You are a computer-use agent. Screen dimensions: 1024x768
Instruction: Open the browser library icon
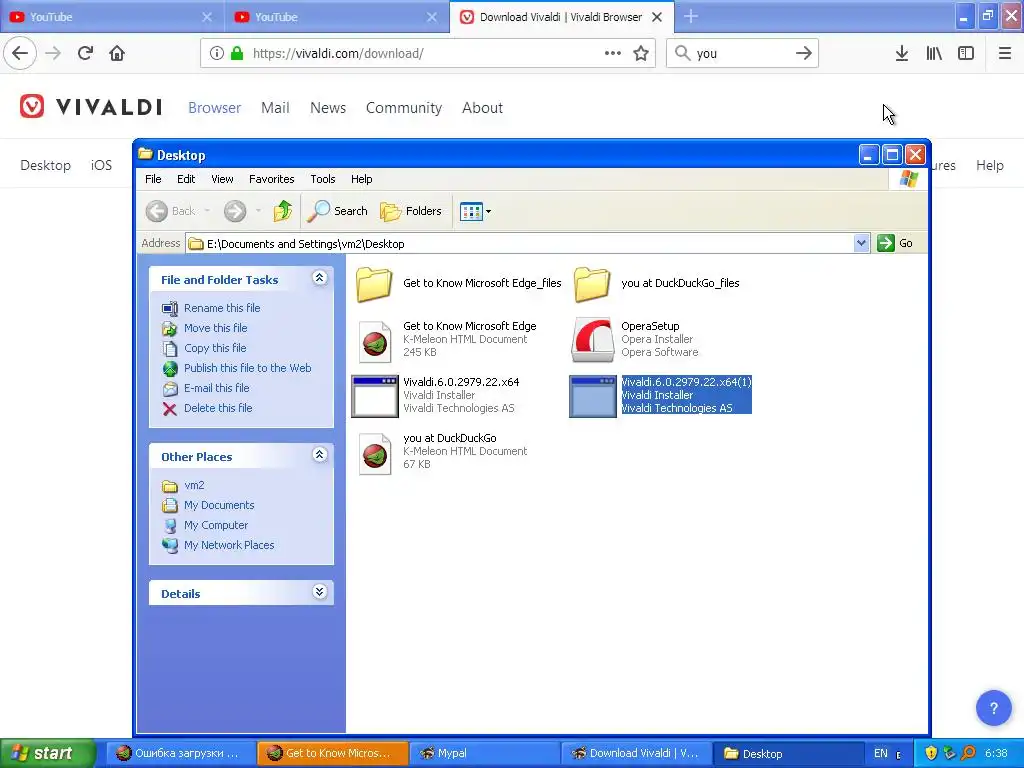934,53
